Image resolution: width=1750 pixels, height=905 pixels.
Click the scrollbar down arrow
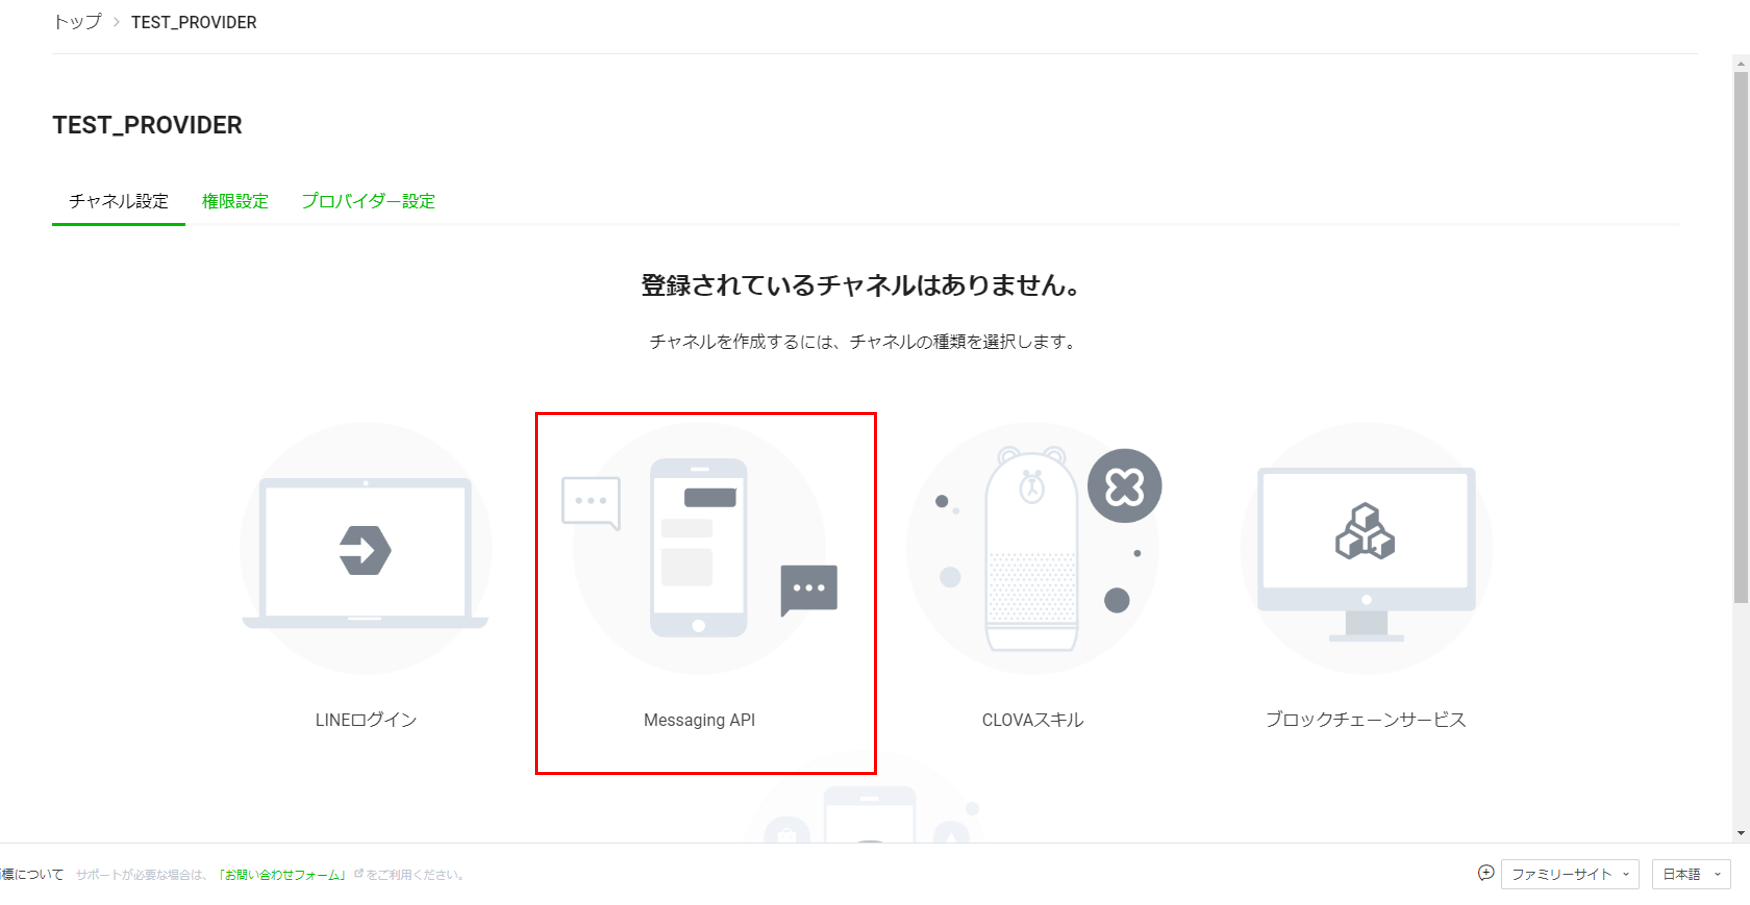(1741, 833)
